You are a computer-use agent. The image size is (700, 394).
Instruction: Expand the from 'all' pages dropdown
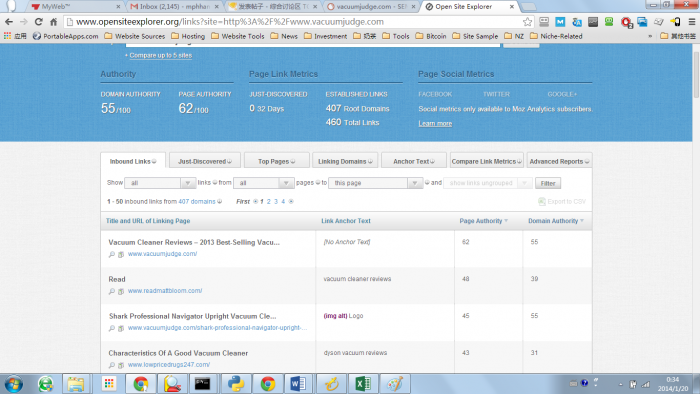[263, 183]
